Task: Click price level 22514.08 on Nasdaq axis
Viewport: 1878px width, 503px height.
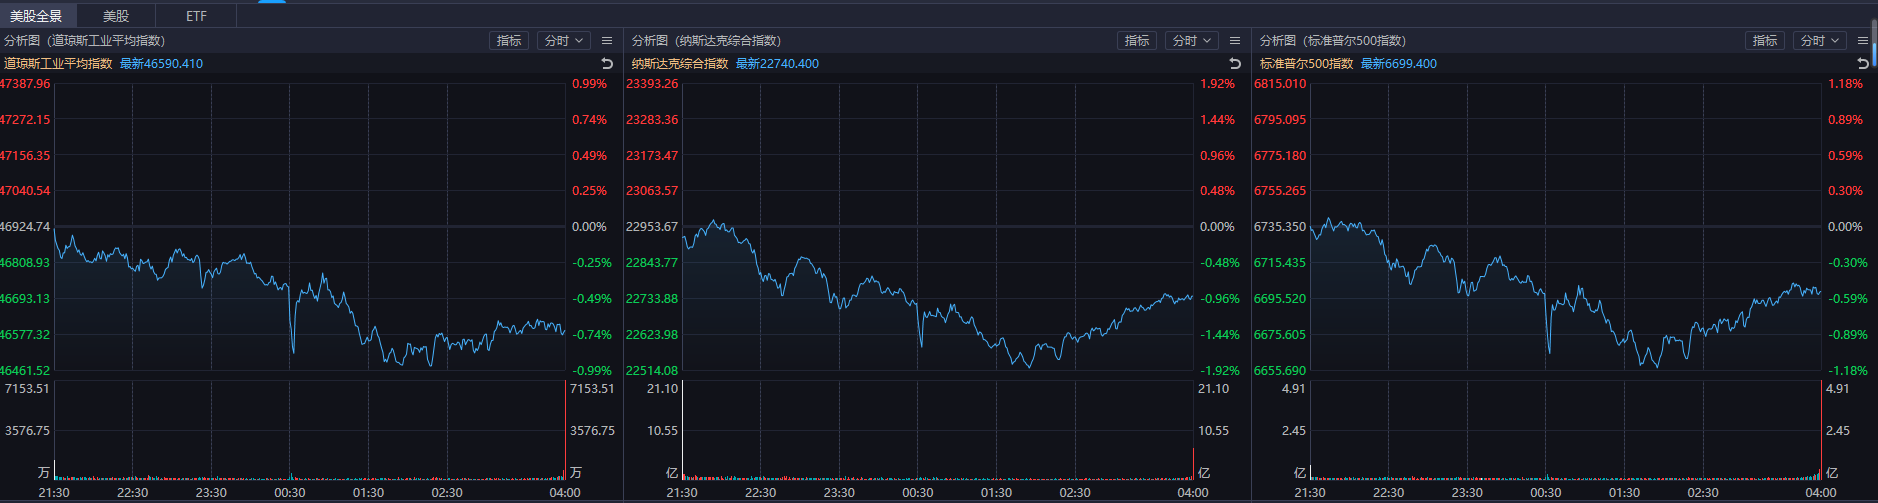Action: click(652, 371)
